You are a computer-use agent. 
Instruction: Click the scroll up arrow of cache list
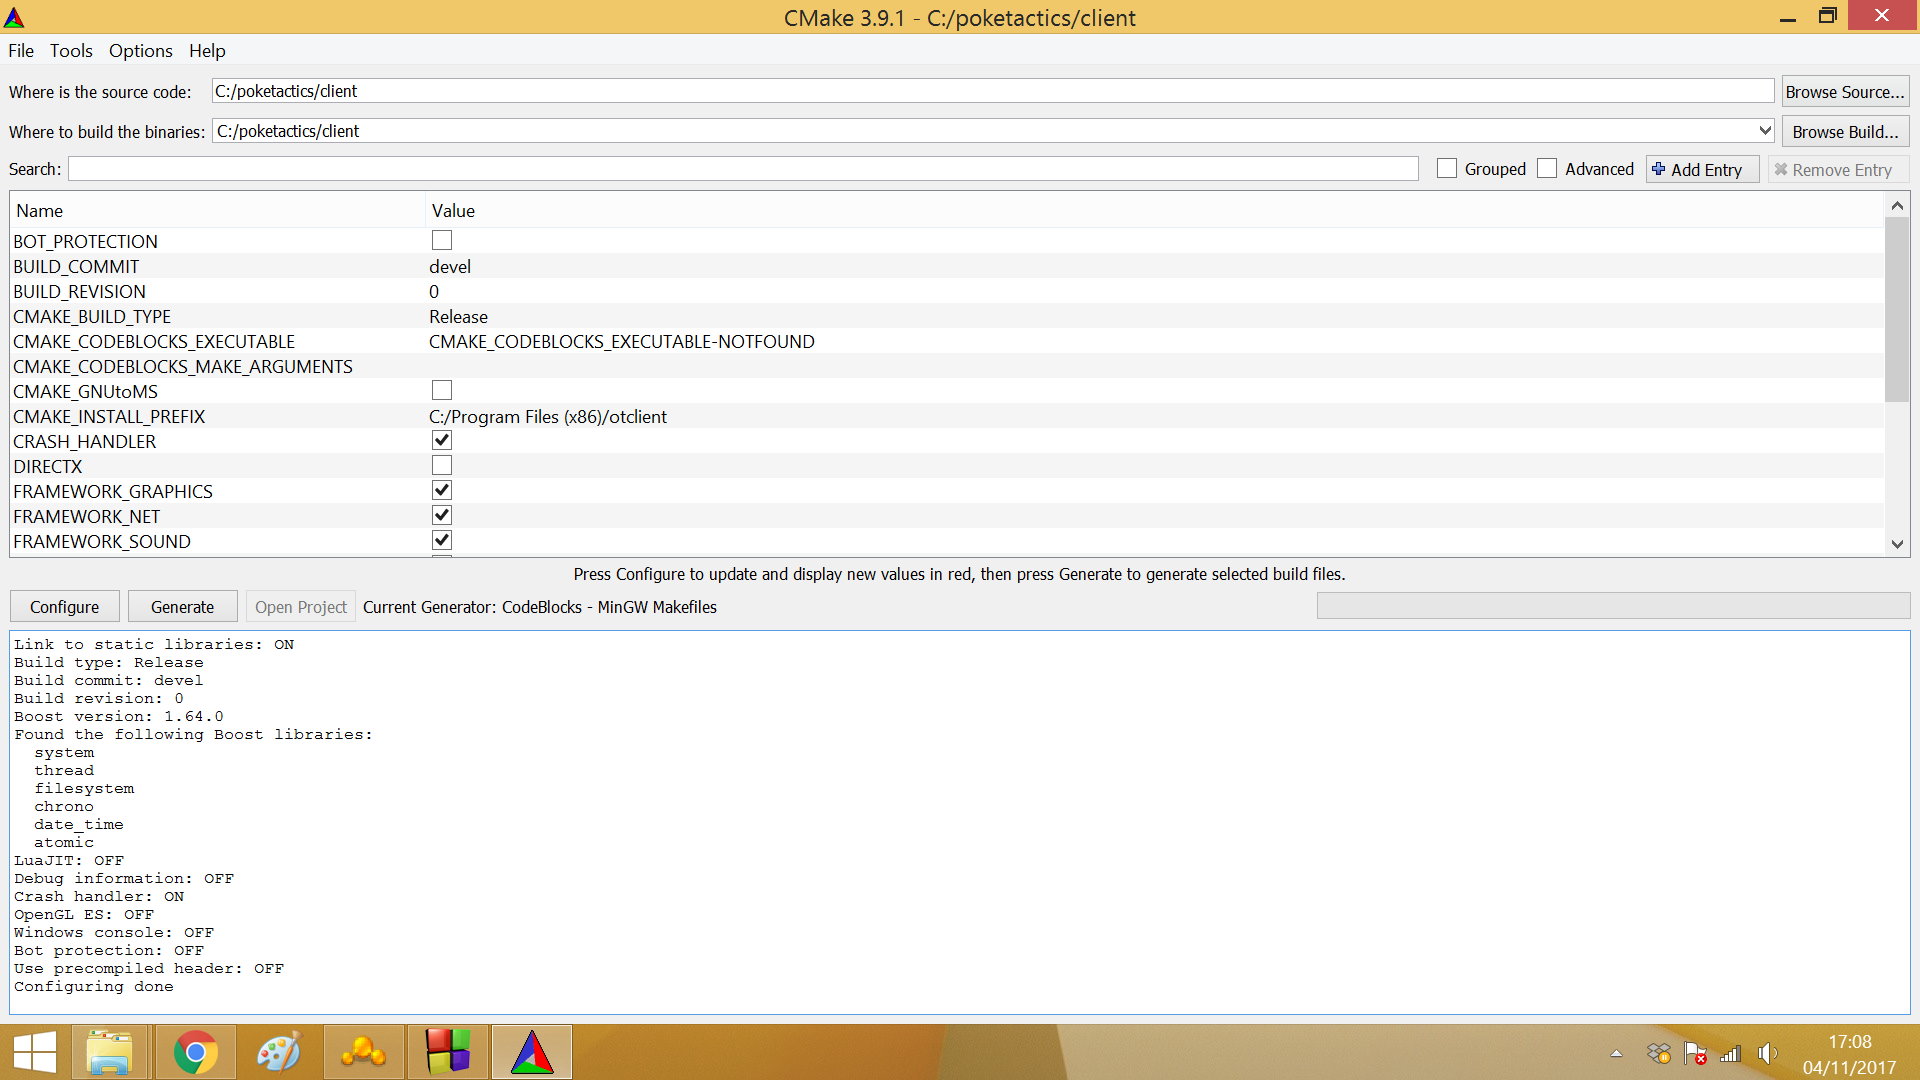1897,205
